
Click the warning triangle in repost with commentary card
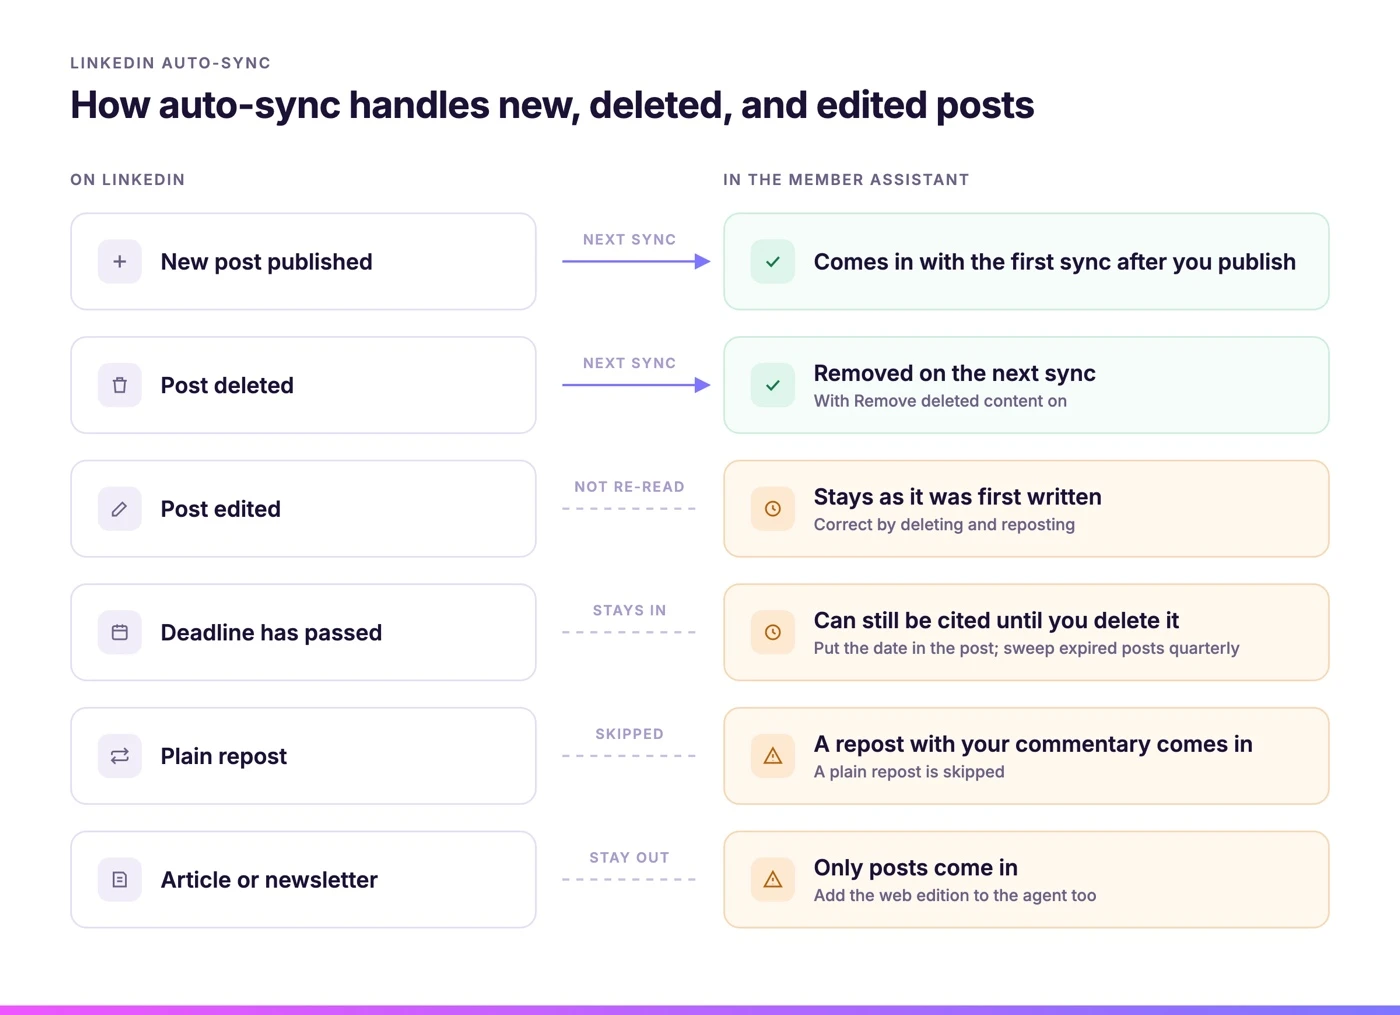pyautogui.click(x=773, y=756)
